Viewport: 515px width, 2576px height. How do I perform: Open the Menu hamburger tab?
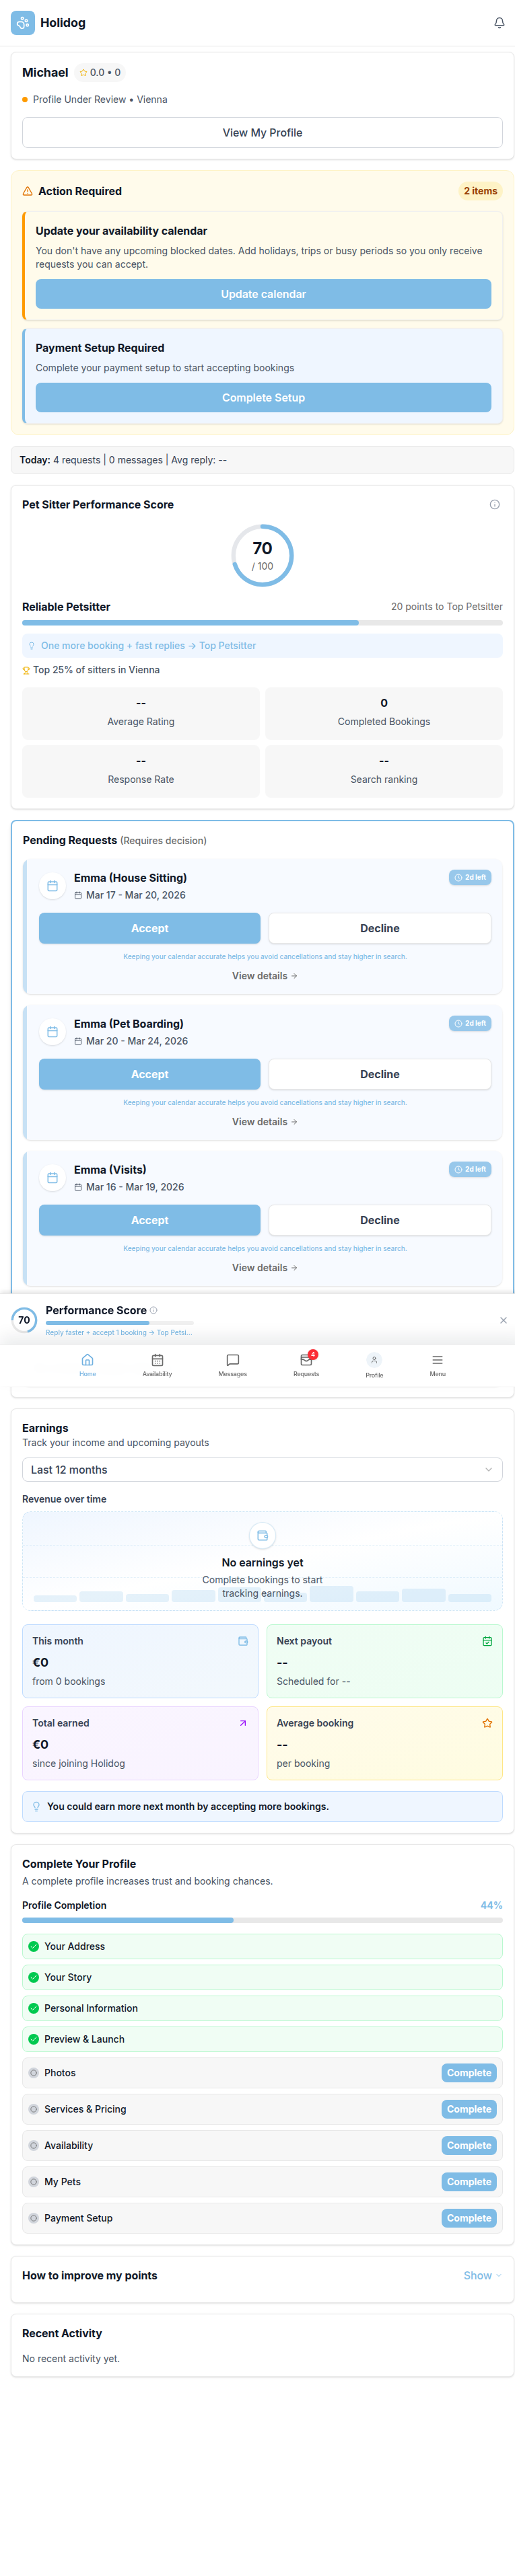[437, 1365]
